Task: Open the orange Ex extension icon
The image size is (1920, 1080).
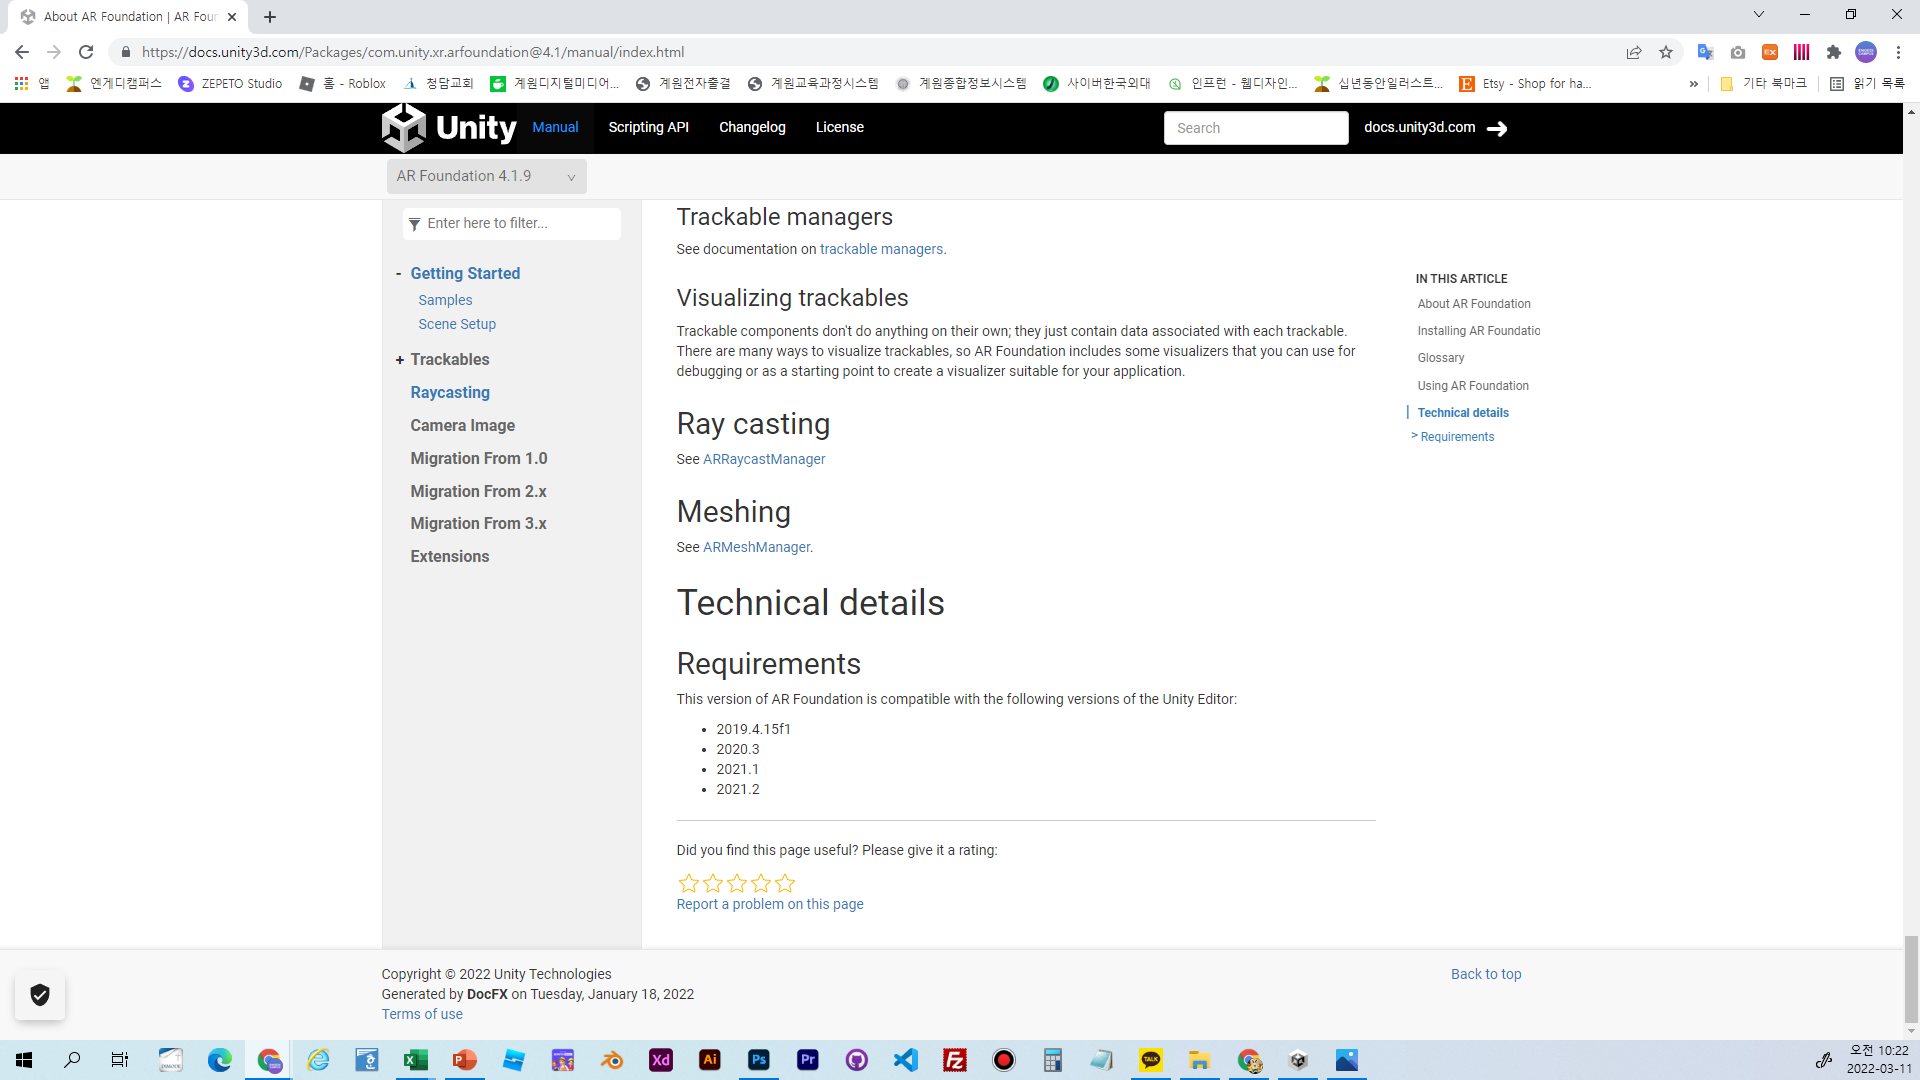Action: 1770,52
